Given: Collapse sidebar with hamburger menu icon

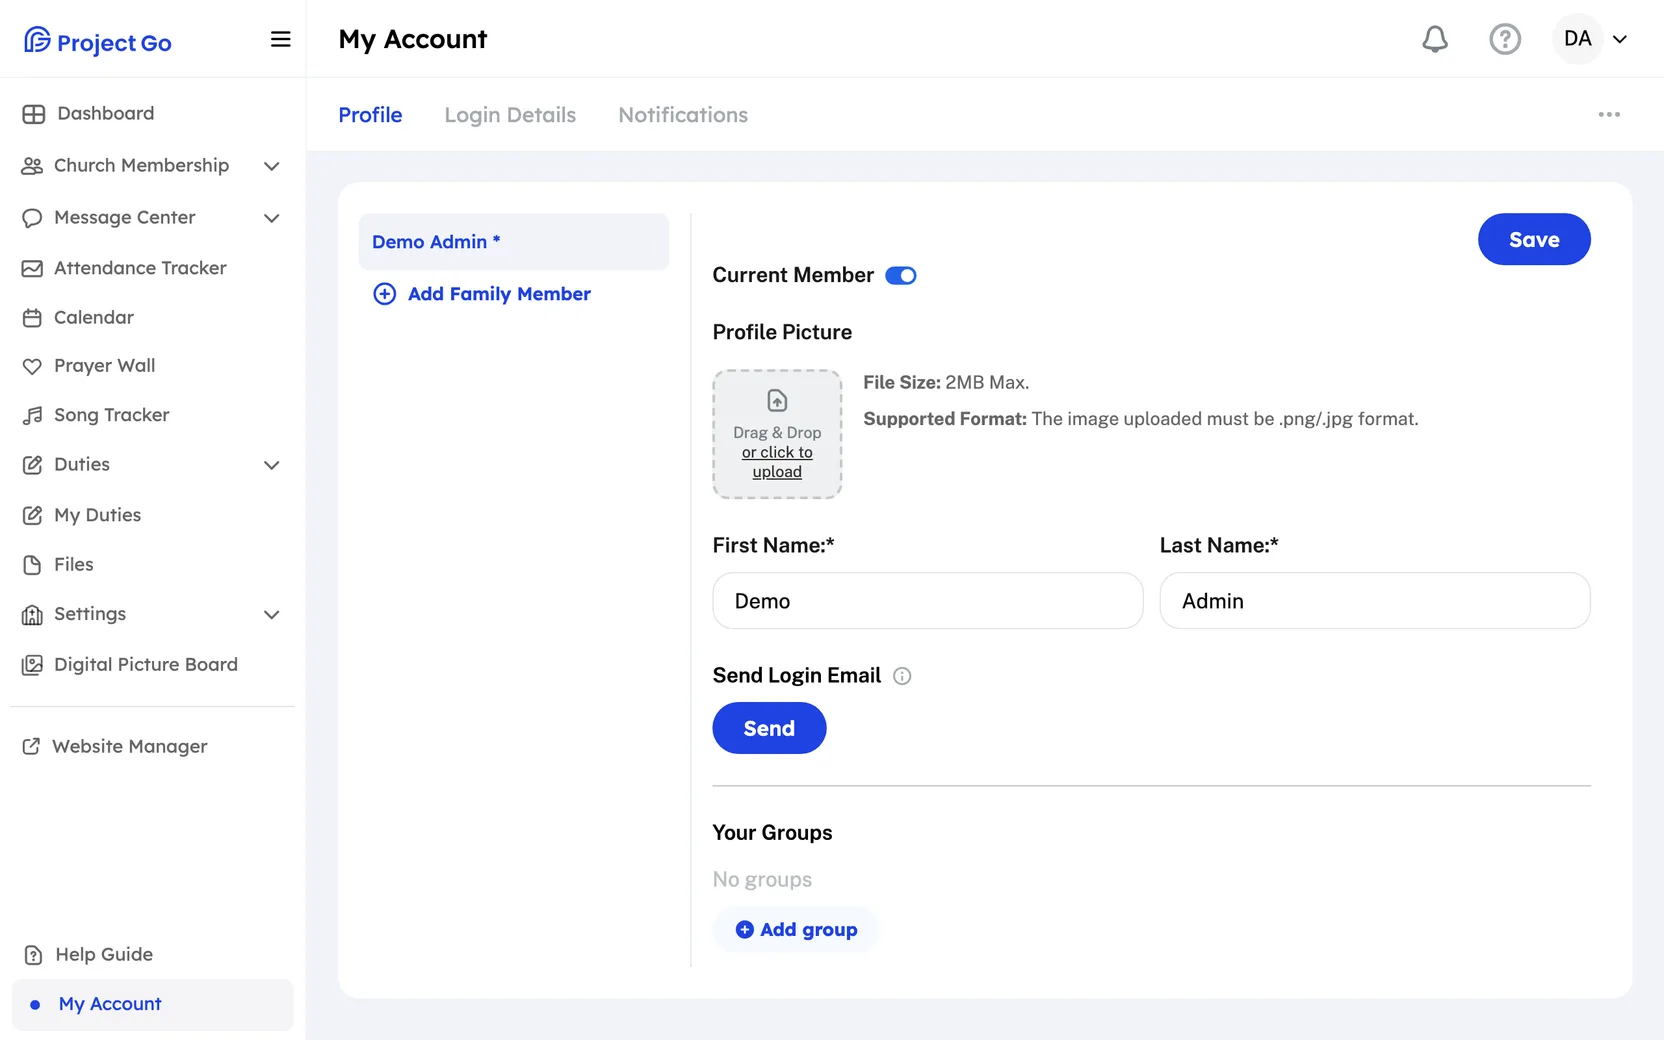Looking at the screenshot, I should pyautogui.click(x=281, y=39).
